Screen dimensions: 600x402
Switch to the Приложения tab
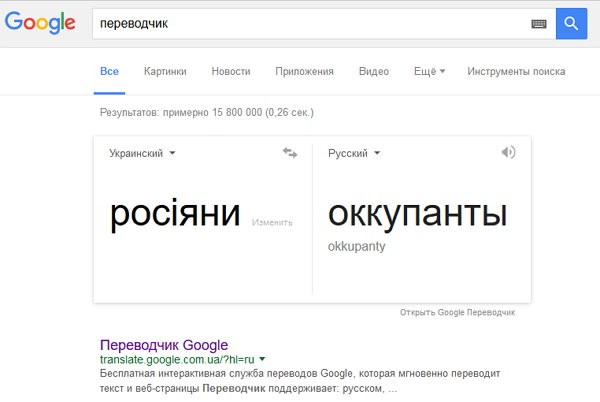(x=304, y=72)
